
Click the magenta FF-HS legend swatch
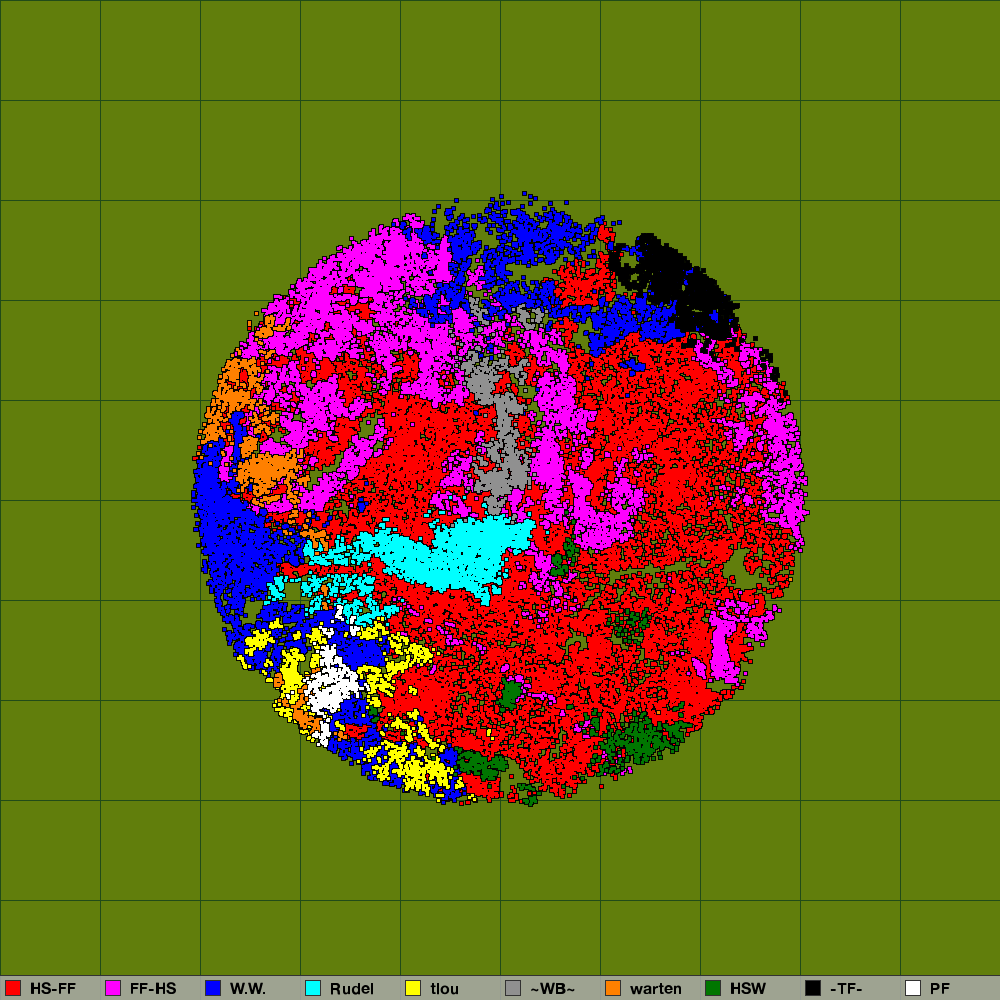pyautogui.click(x=113, y=988)
